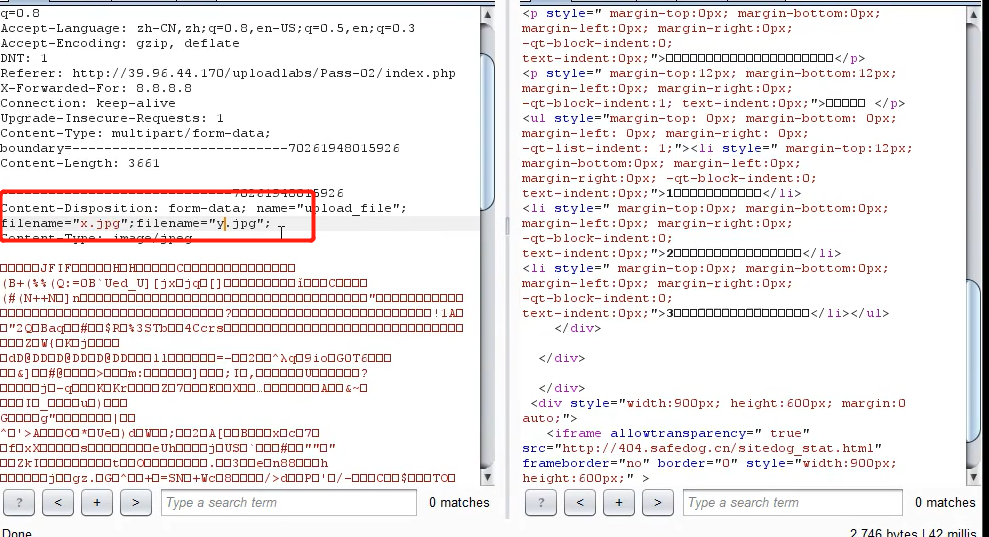Click the Referer header URL line
This screenshot has width=989, height=537.
(228, 73)
